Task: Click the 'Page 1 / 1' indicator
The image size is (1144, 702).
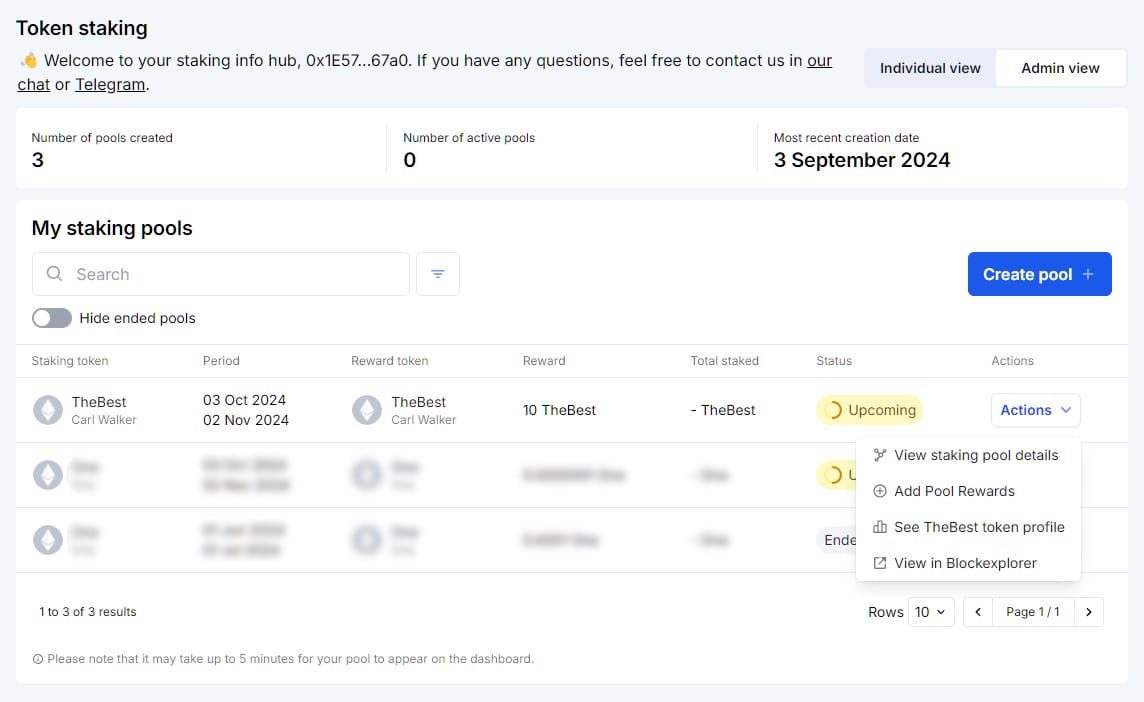Action: 1032,612
